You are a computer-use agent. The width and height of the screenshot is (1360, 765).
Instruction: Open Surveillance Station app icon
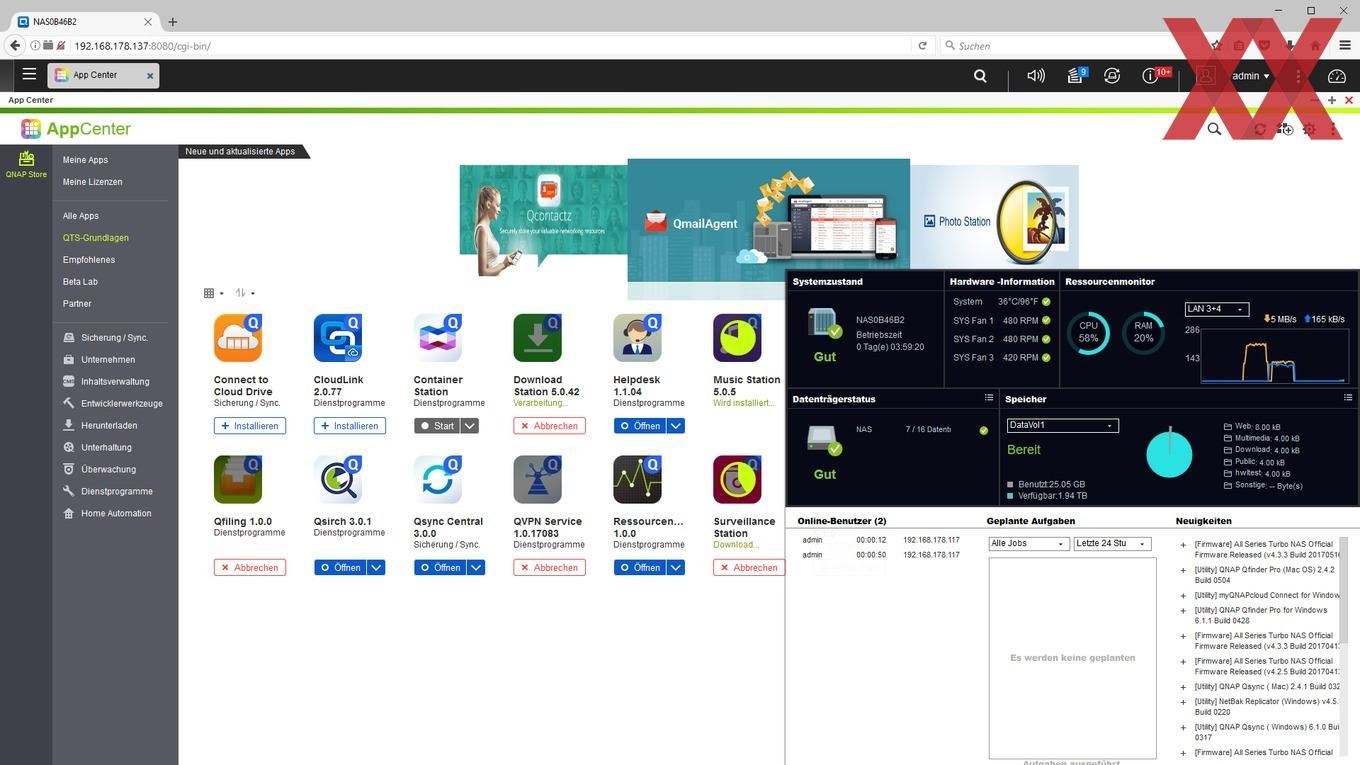[738, 479]
